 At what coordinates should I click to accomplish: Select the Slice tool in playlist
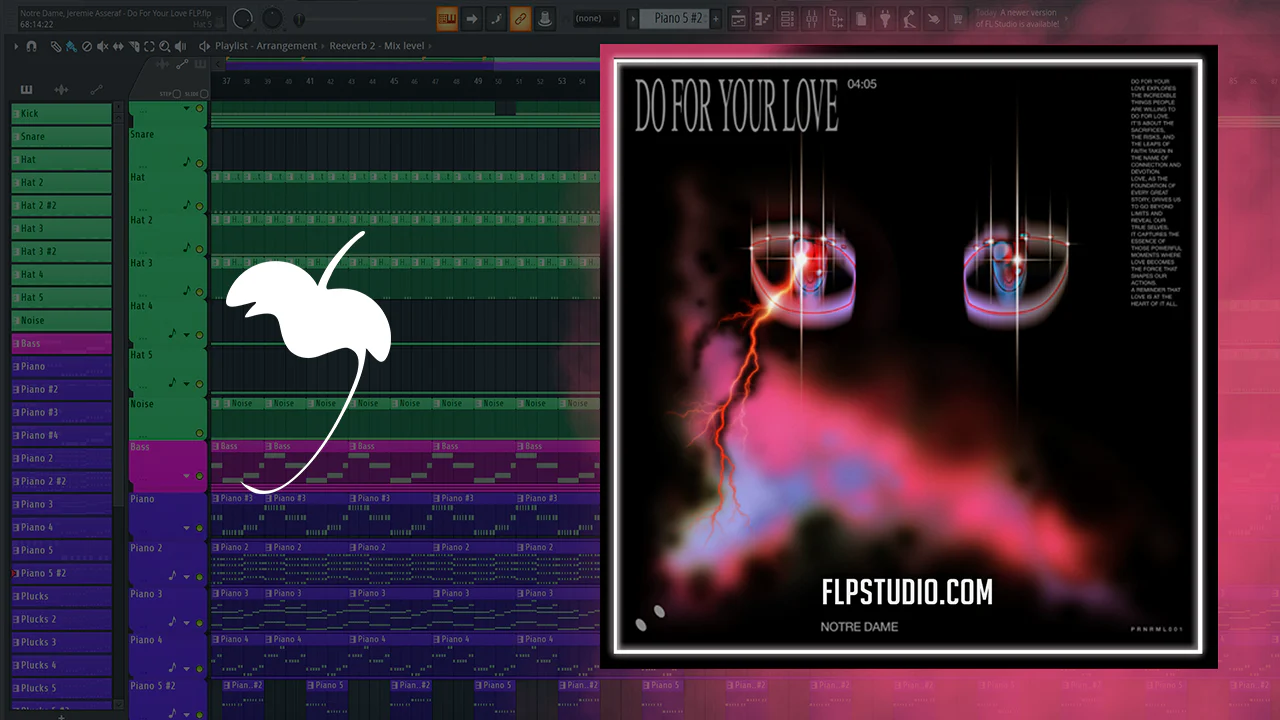click(134, 46)
